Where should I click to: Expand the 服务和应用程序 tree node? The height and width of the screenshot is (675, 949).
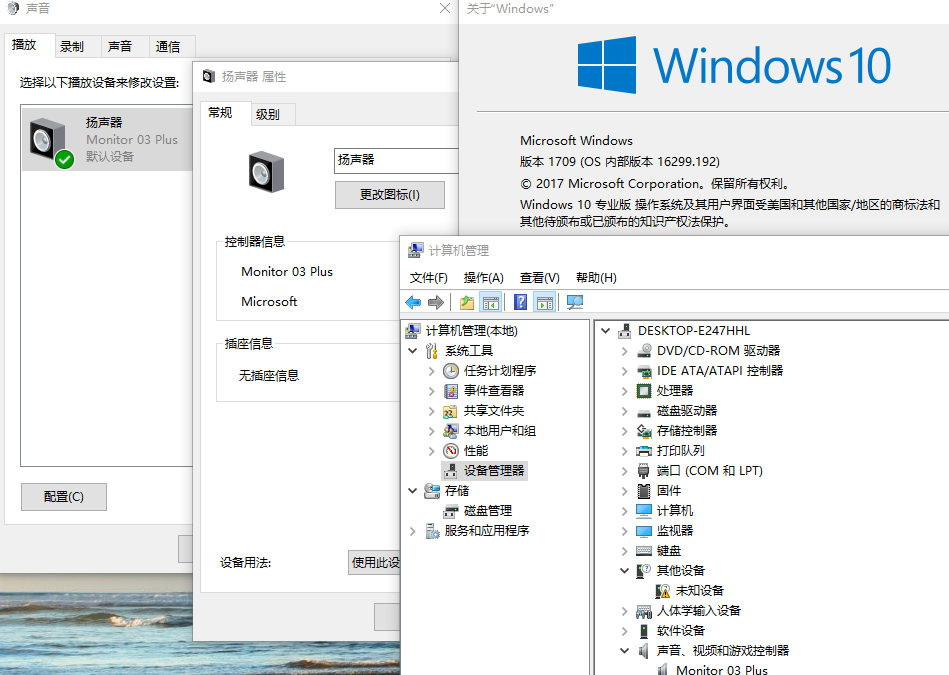coord(413,531)
